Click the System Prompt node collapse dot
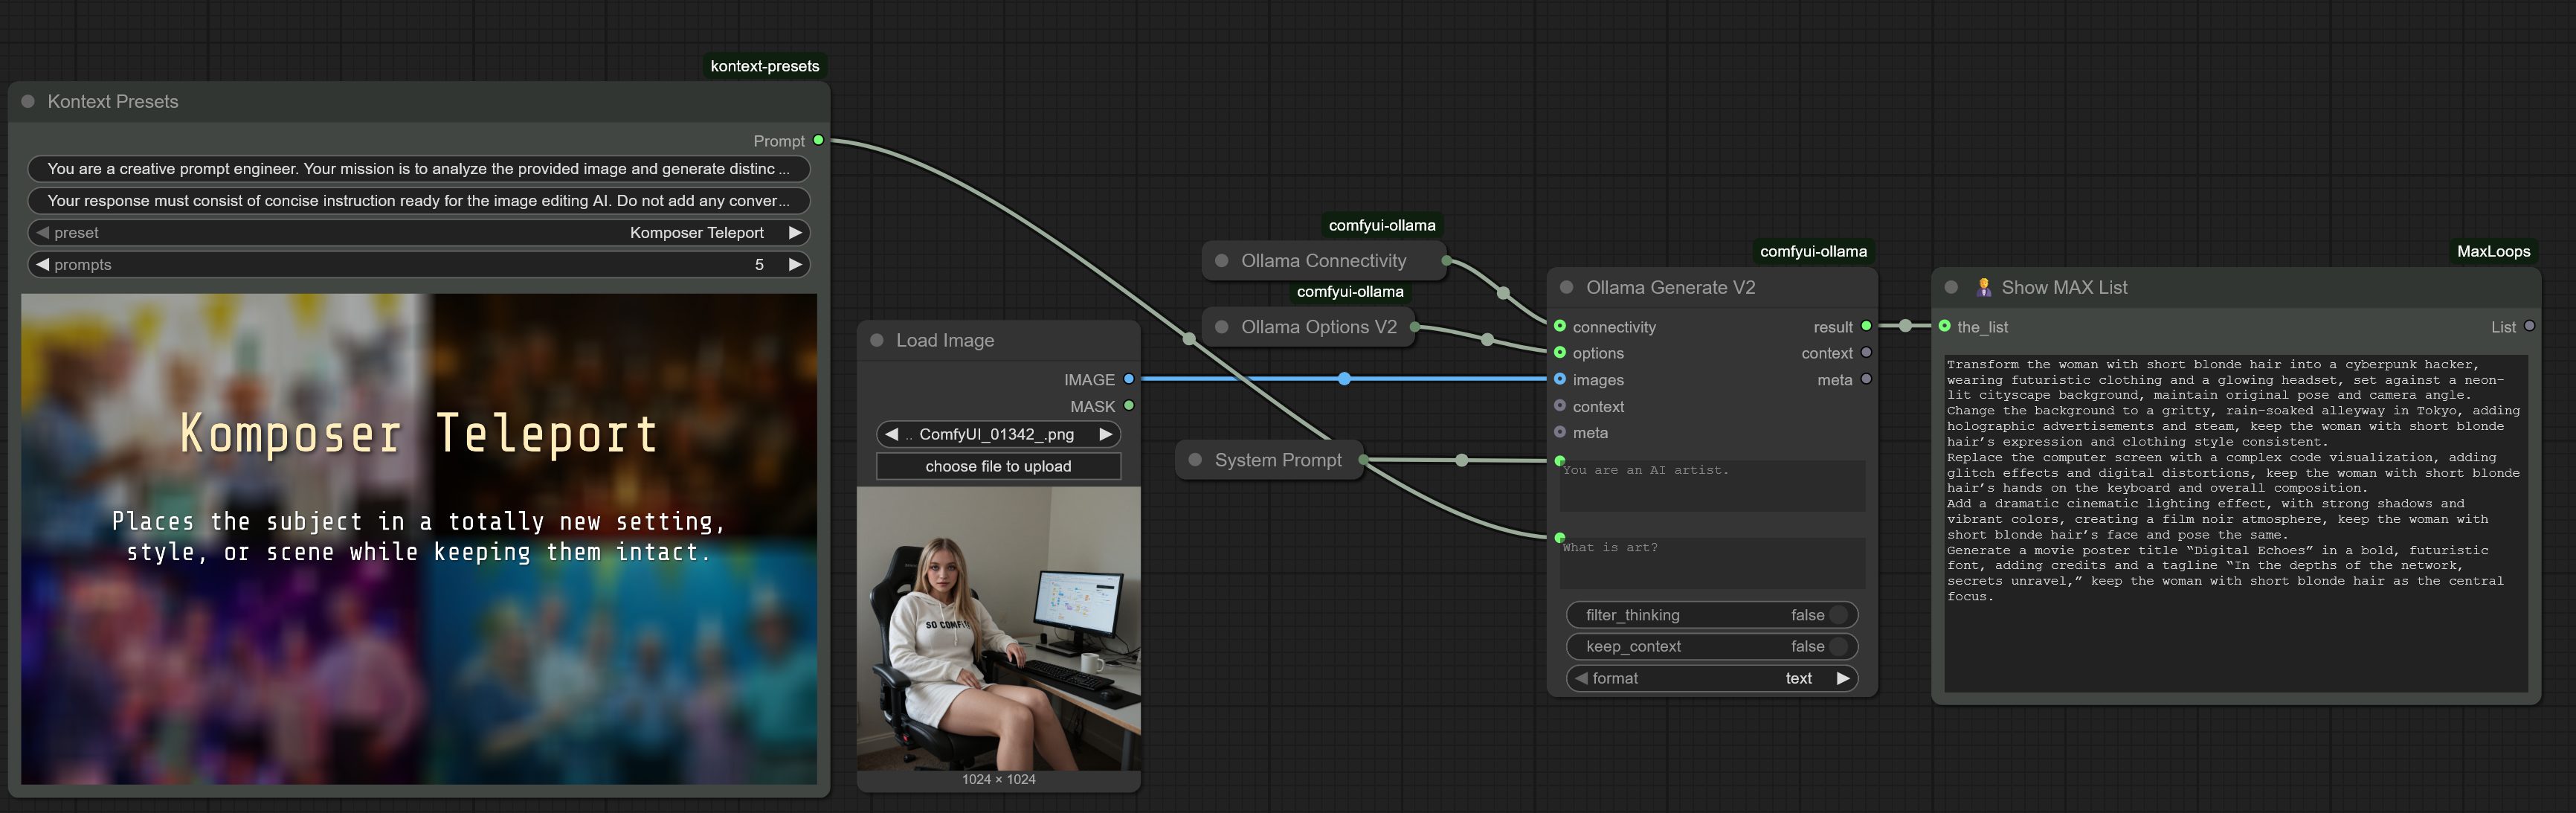 tap(1195, 460)
